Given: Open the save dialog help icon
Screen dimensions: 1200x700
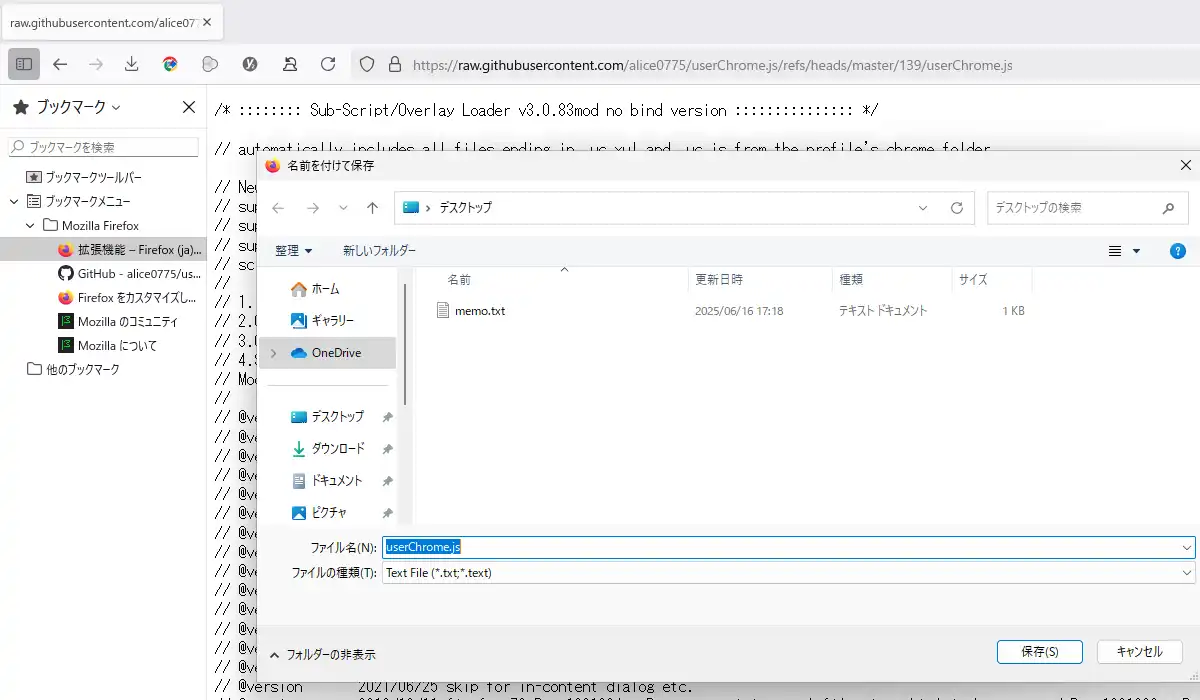Looking at the screenshot, I should pyautogui.click(x=1178, y=251).
